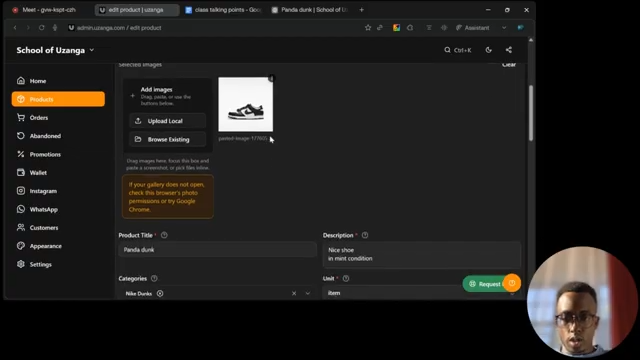
Task: Click the Description help icon
Action: click(x=365, y=235)
